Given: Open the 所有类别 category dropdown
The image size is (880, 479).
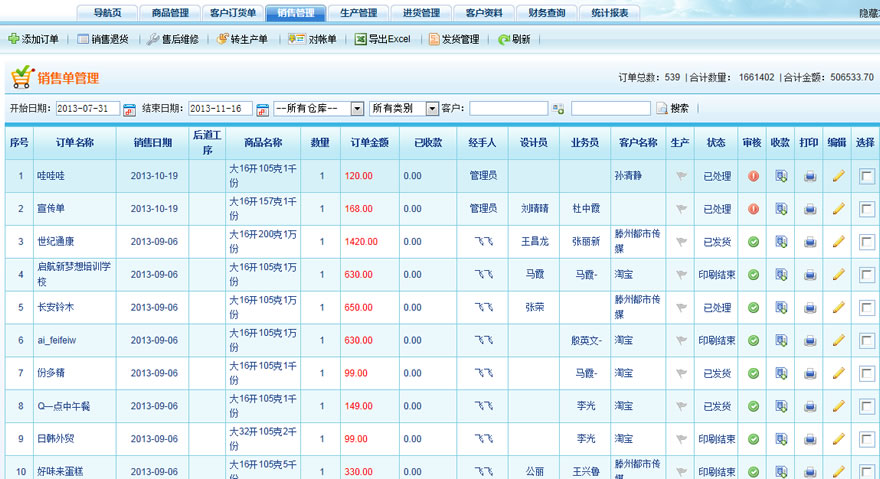Looking at the screenshot, I should 404,108.
